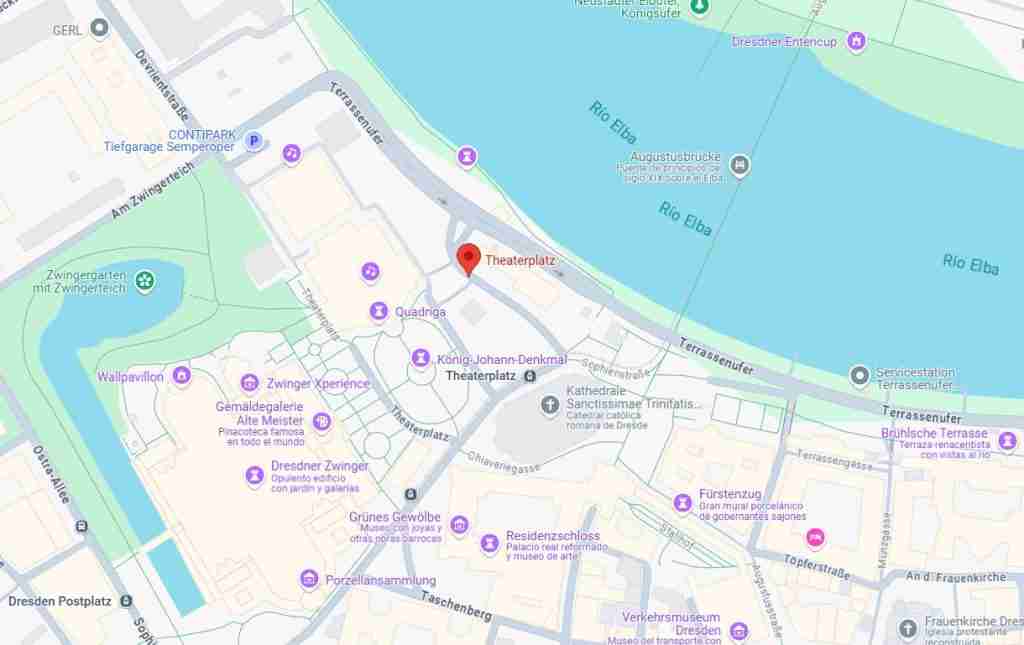Open the Dresdner Zwinger label

tap(319, 466)
